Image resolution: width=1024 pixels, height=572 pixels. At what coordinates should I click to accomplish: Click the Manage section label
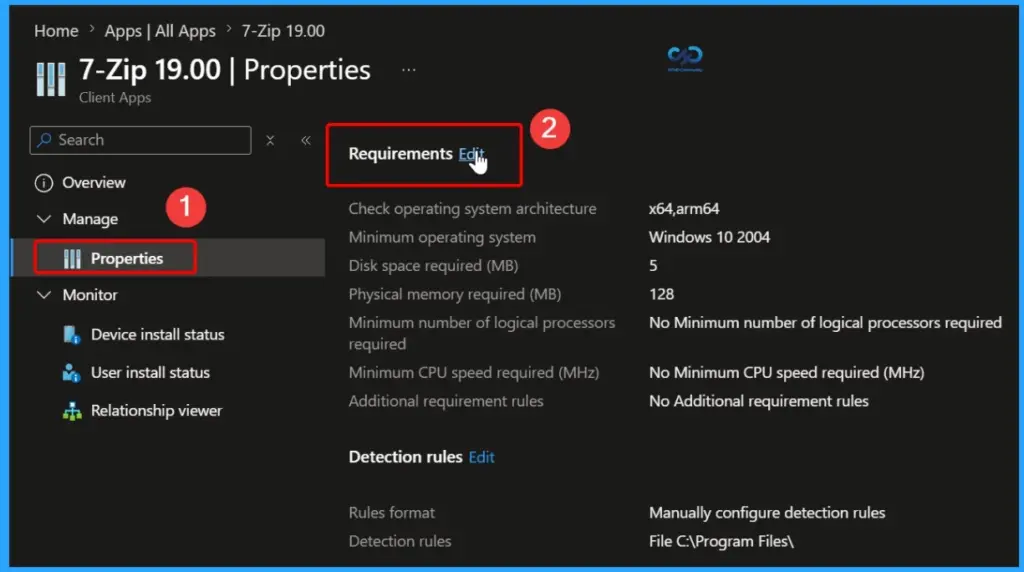[x=90, y=219]
